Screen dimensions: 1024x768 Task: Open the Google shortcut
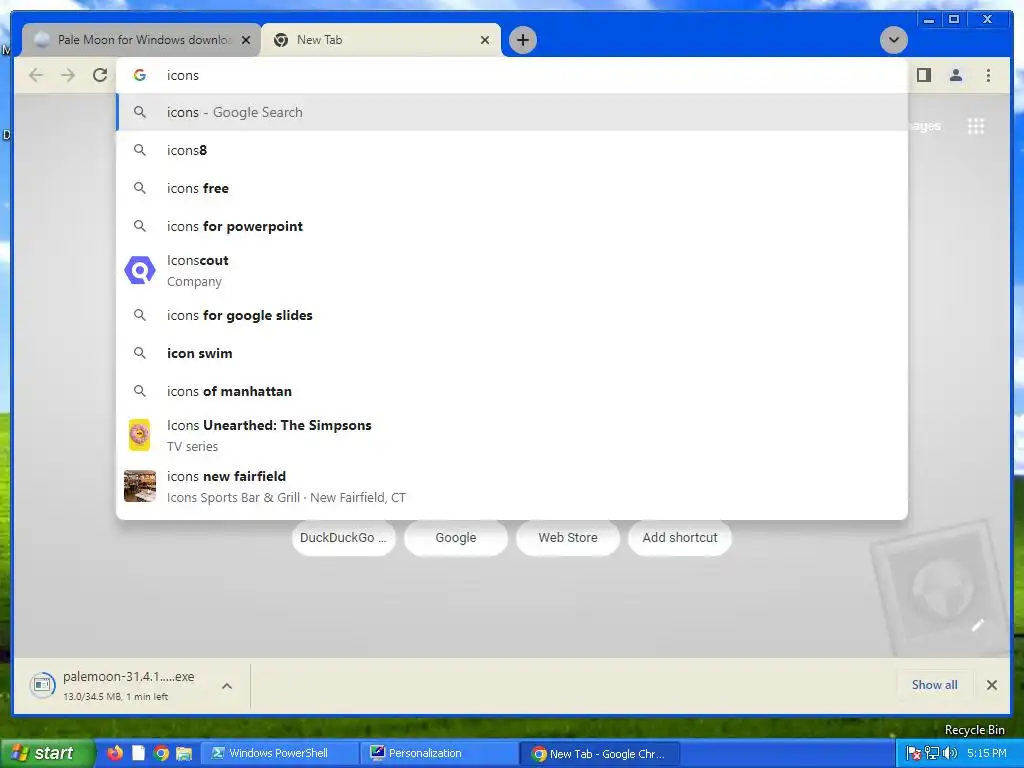[x=456, y=537]
